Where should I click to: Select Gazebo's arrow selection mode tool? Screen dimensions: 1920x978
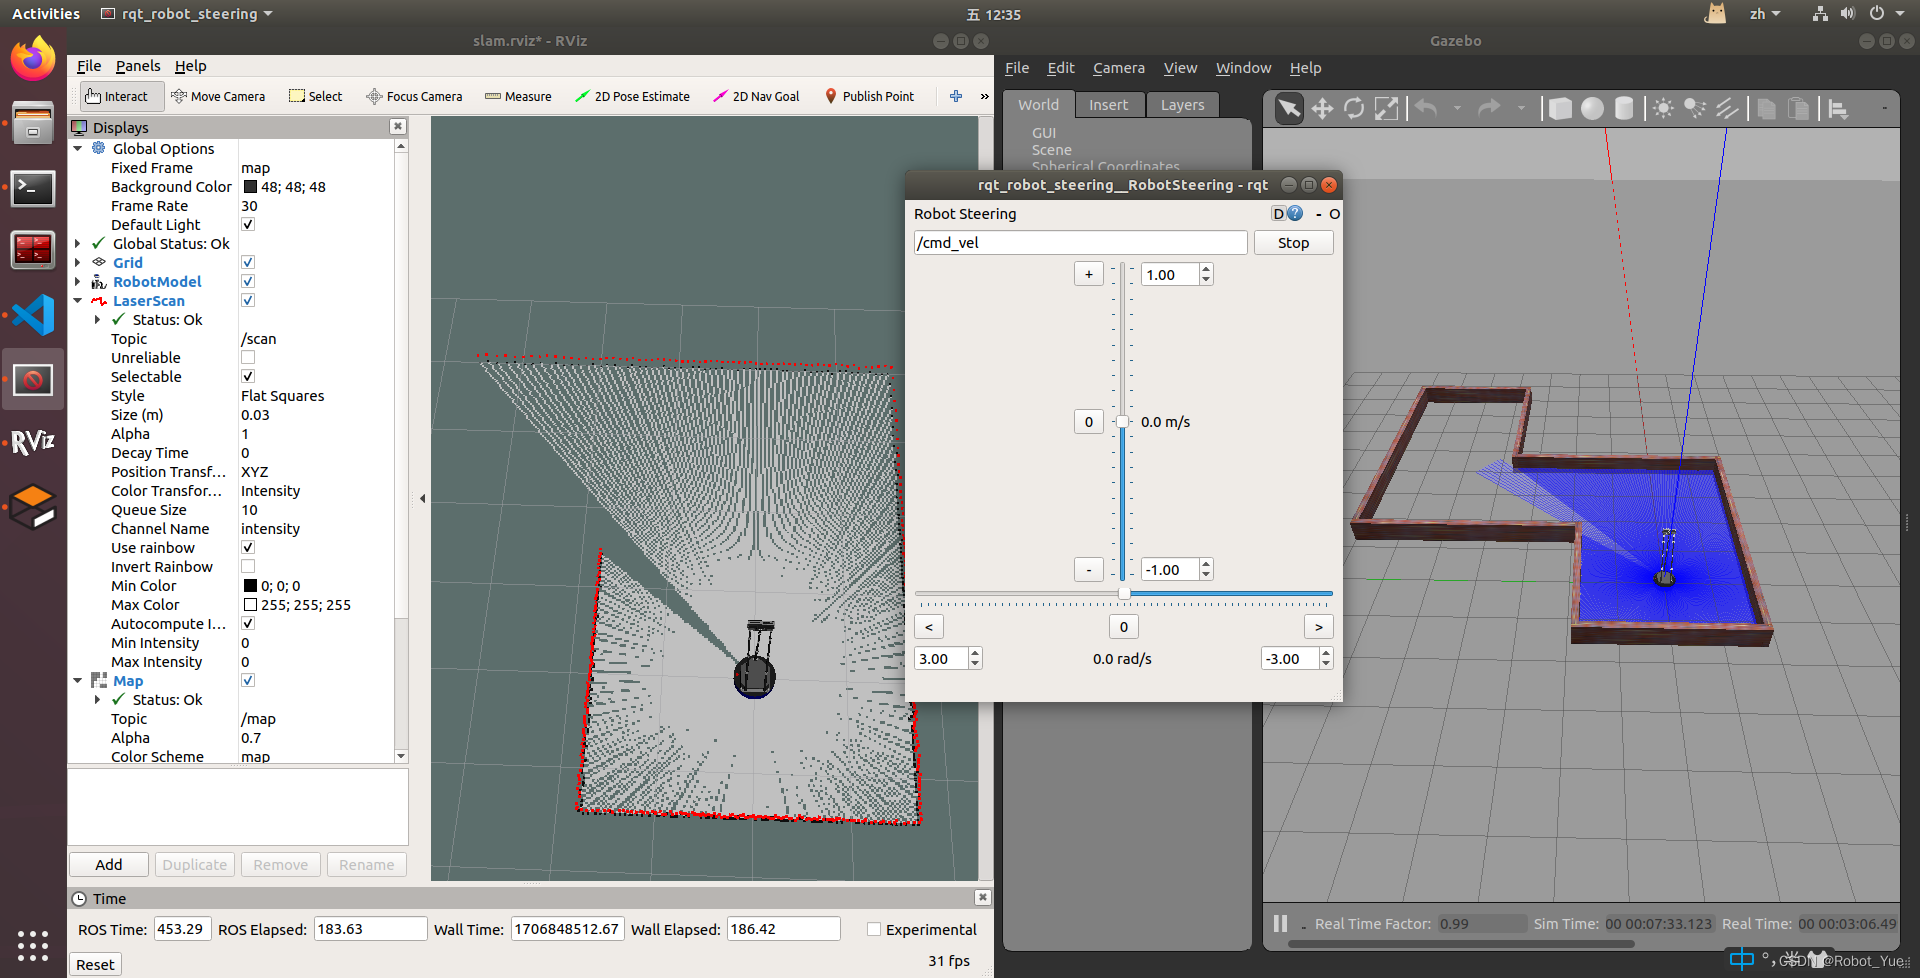(1290, 108)
